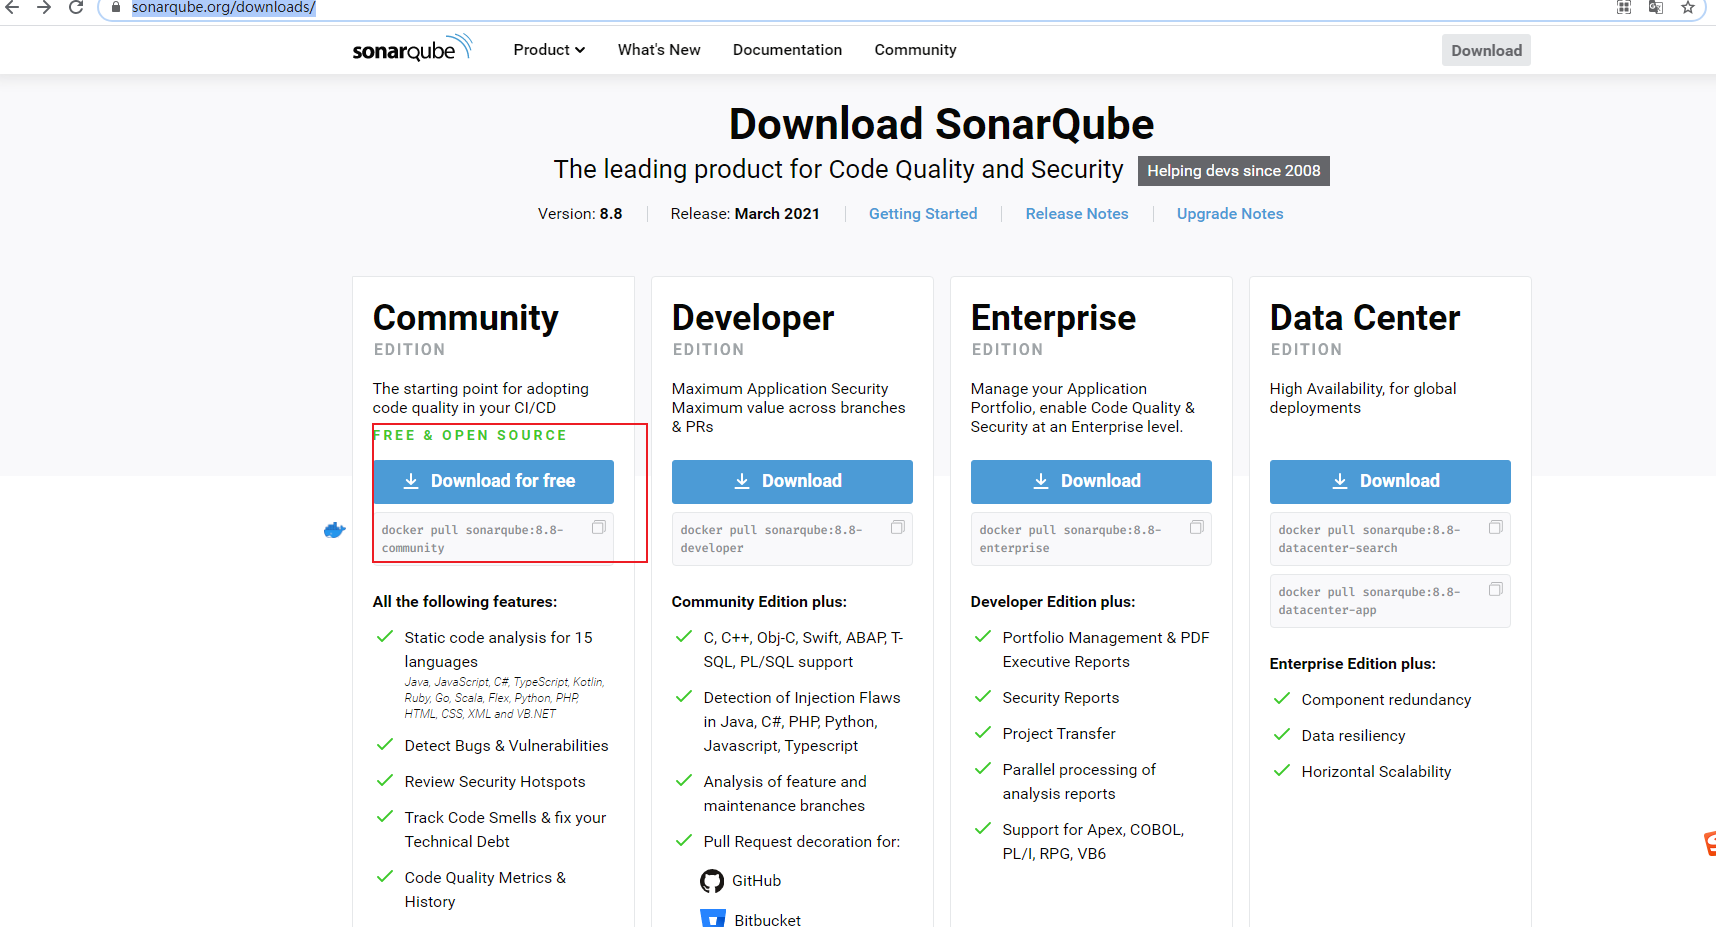Click inside the browser address bar
Image resolution: width=1716 pixels, height=927 pixels.
(400, 8)
